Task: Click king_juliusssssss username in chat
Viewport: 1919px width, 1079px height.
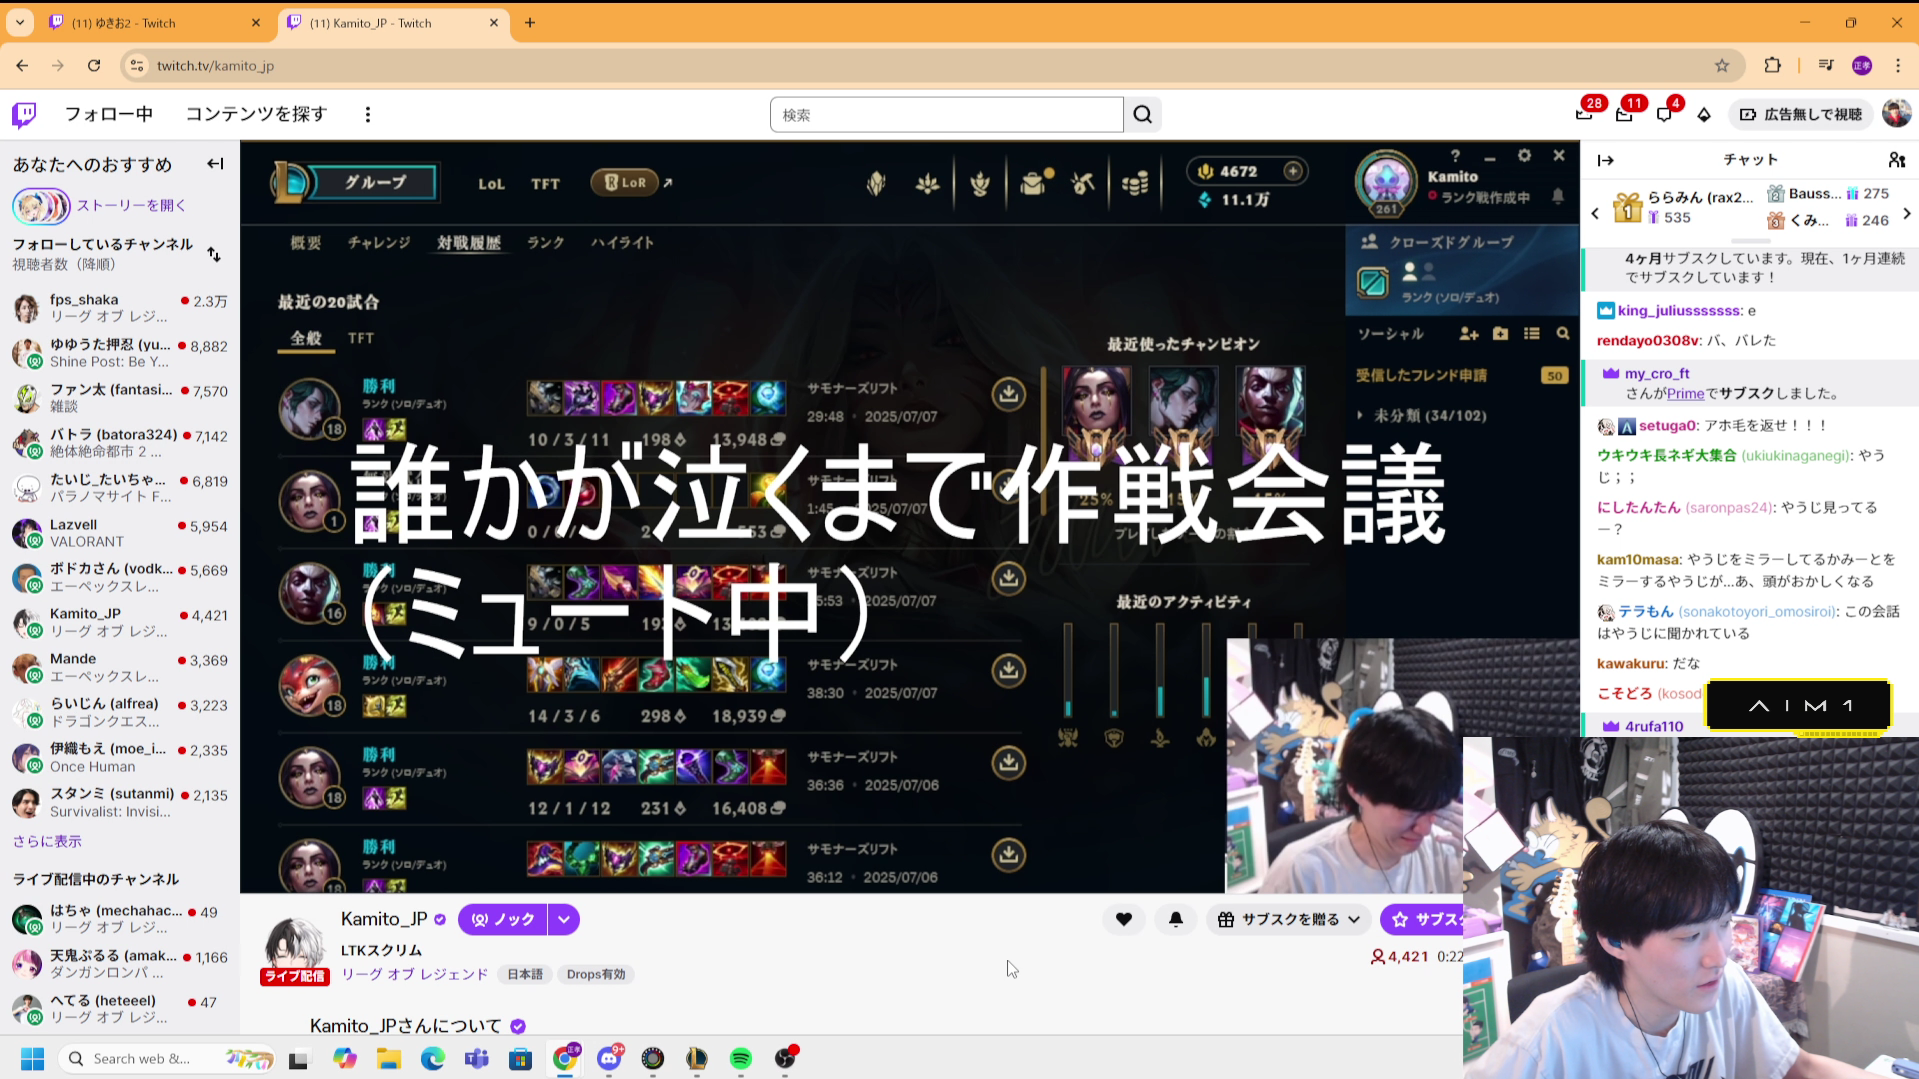Action: 1678,311
